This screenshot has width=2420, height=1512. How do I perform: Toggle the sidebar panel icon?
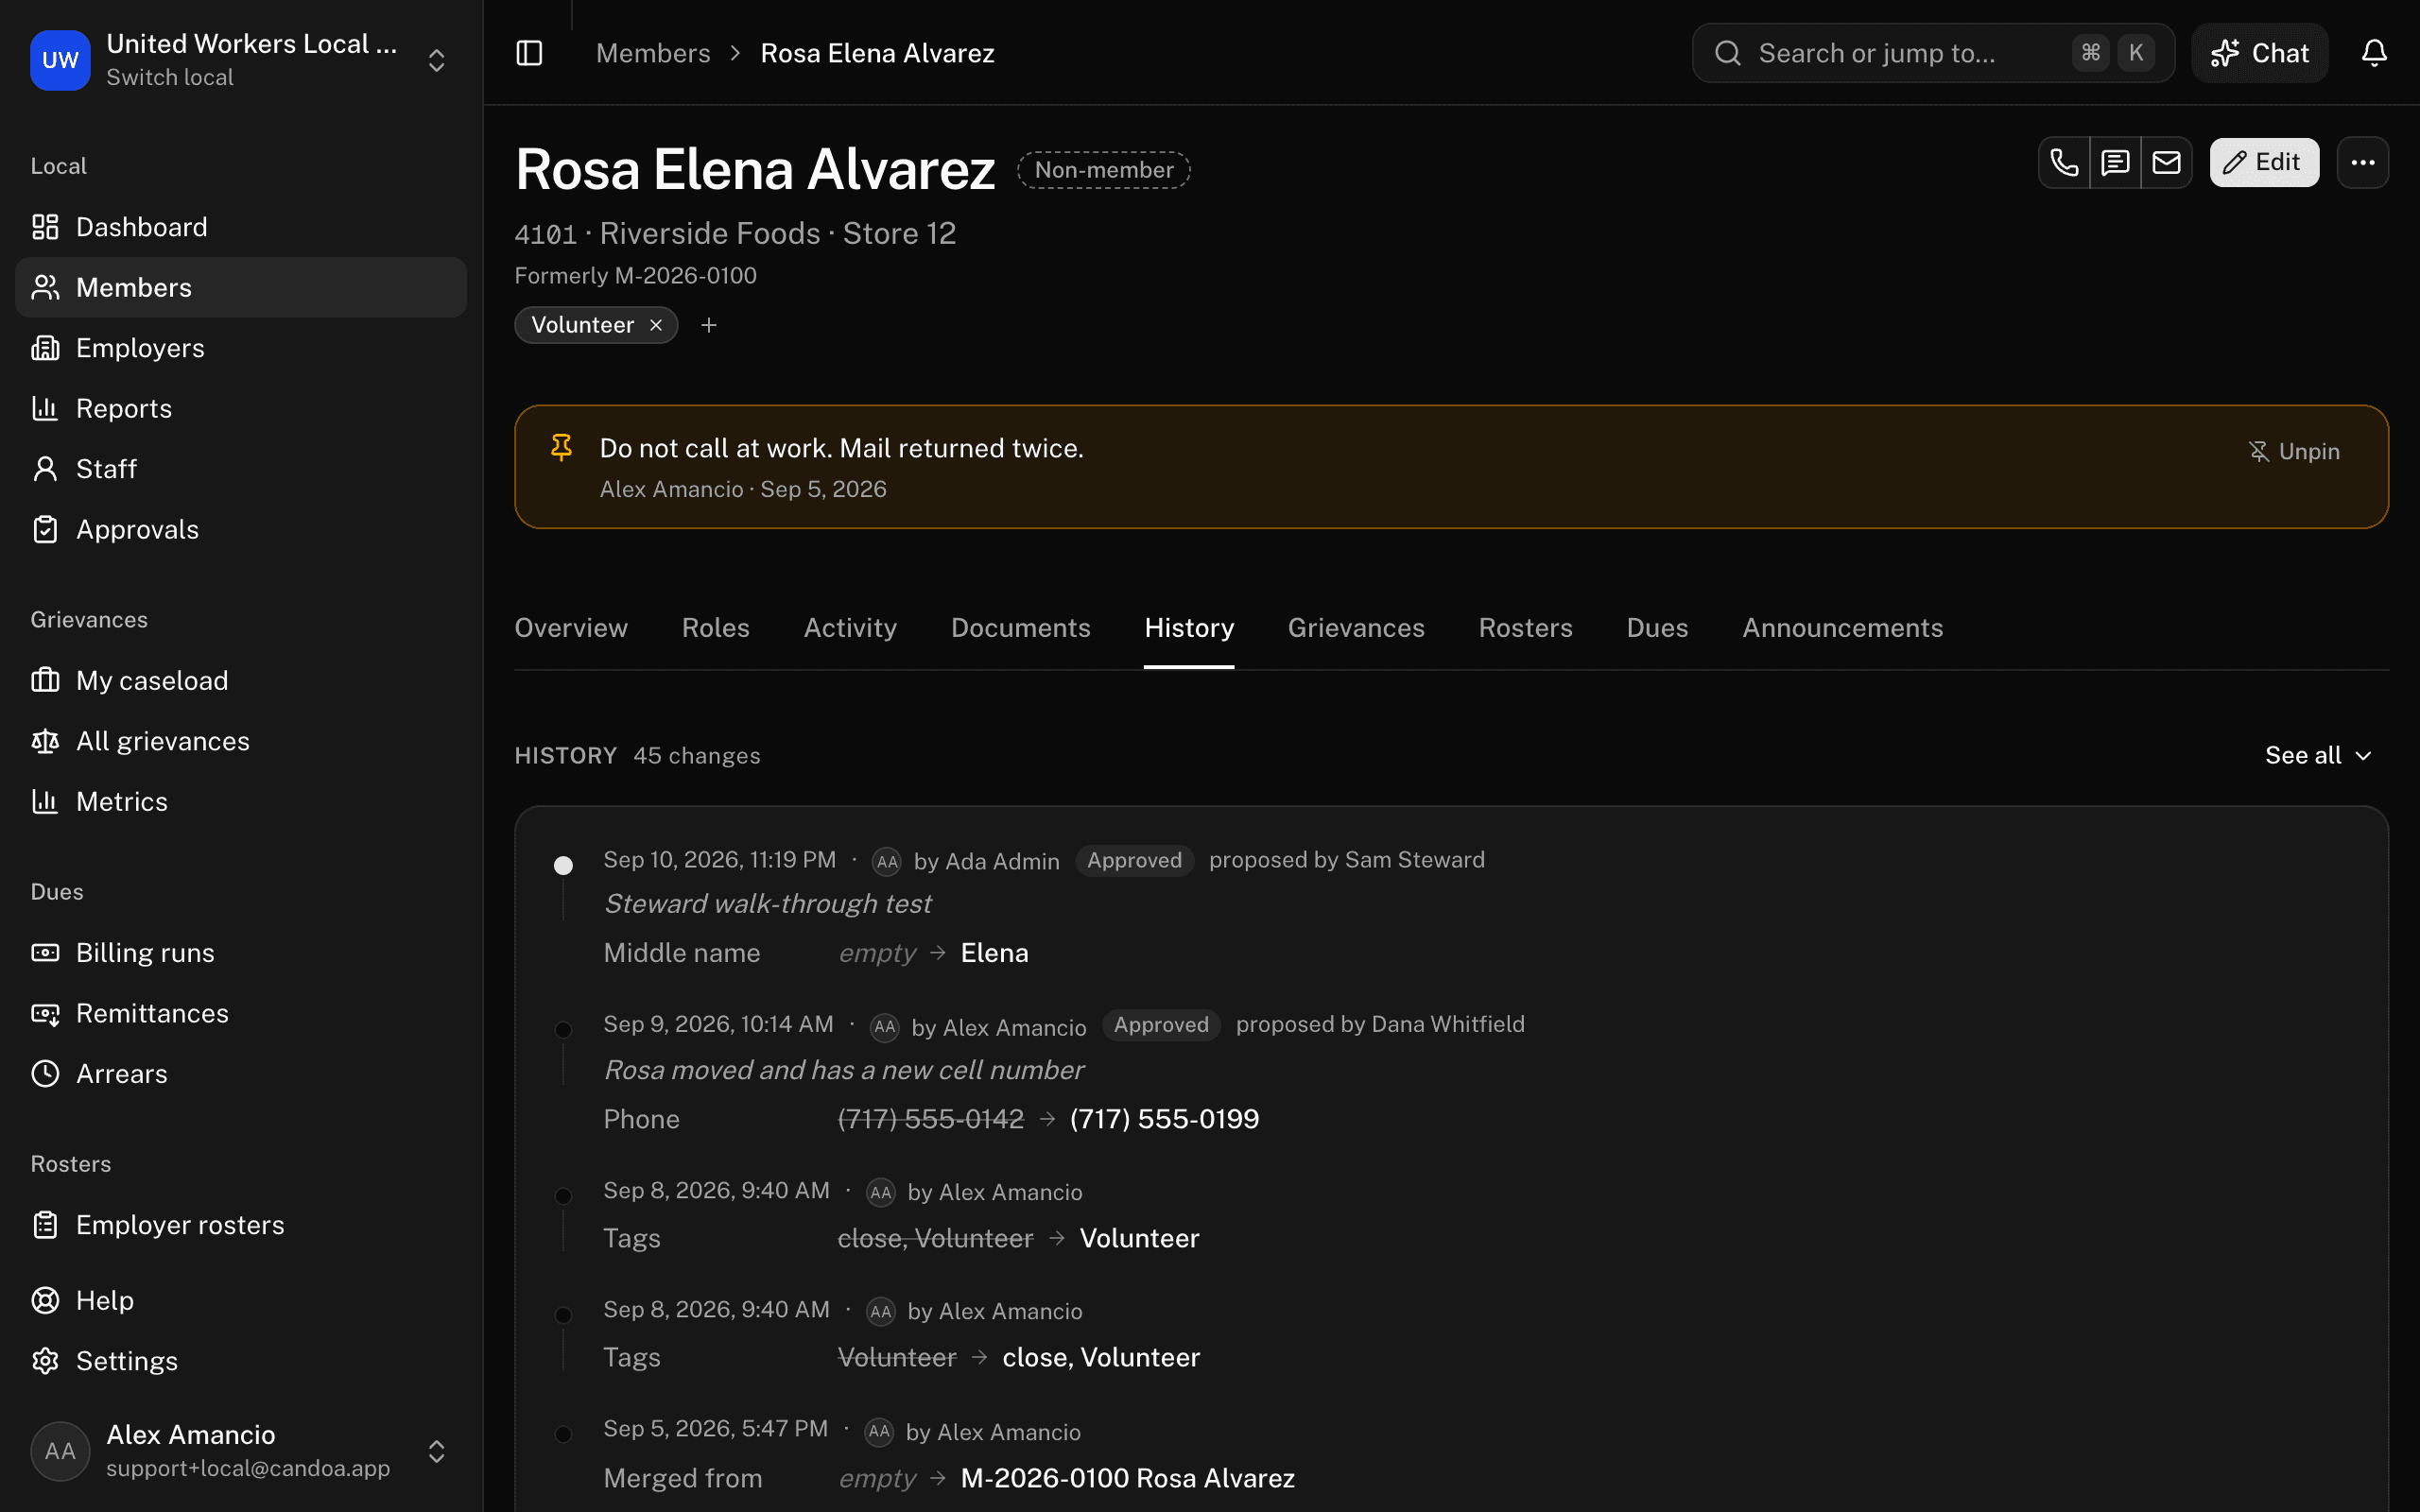click(529, 53)
